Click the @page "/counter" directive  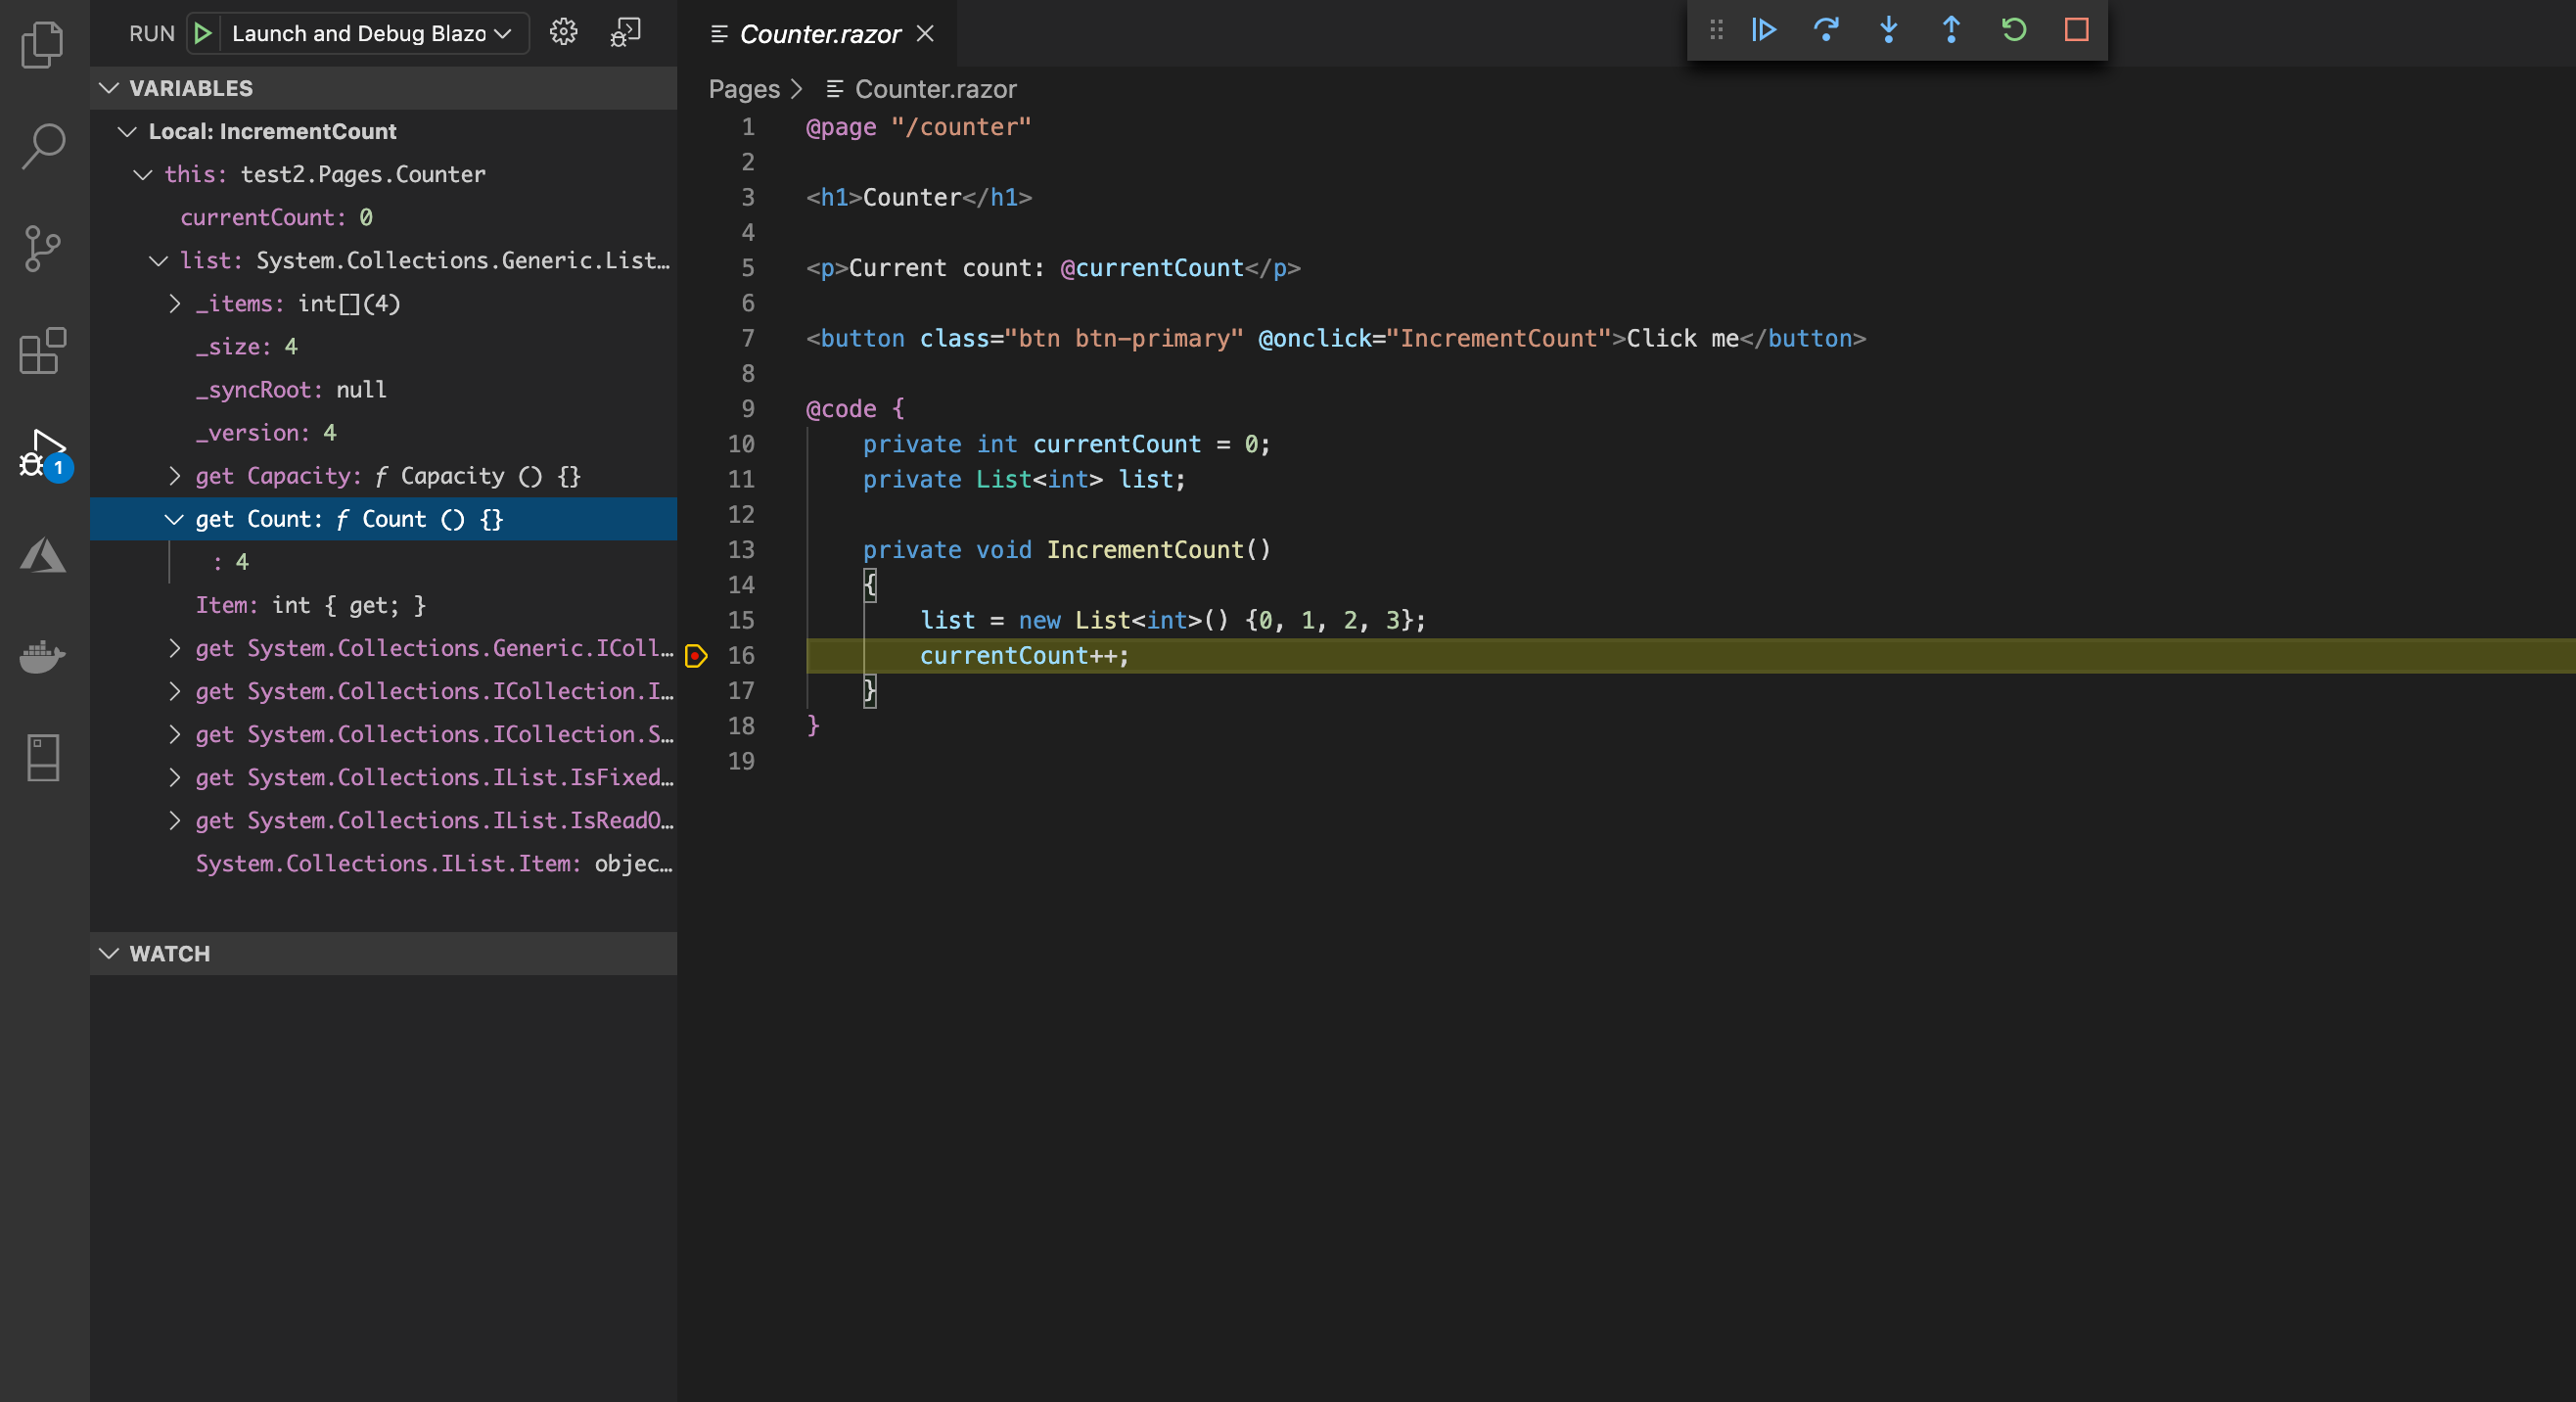[918, 127]
